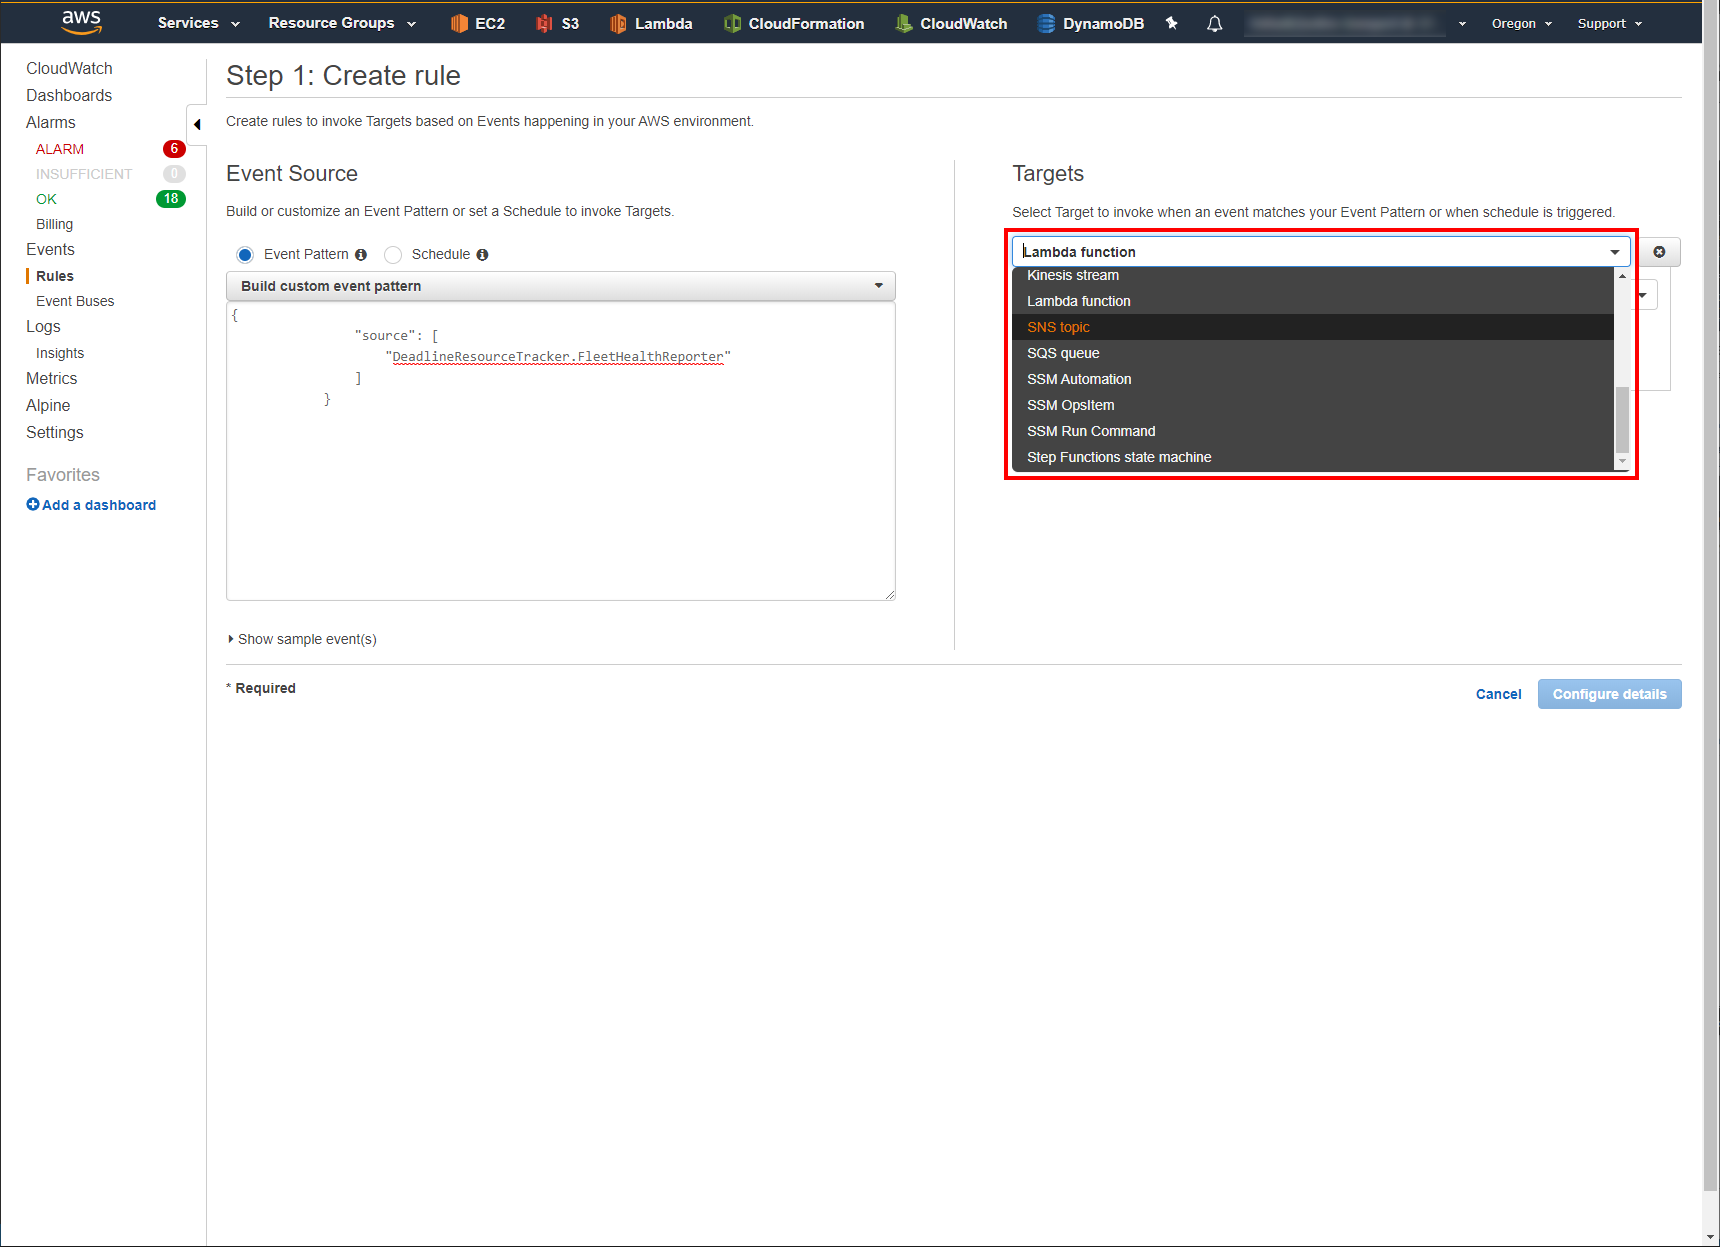Open the S3 service shortcut
The image size is (1720, 1247).
[x=557, y=23]
